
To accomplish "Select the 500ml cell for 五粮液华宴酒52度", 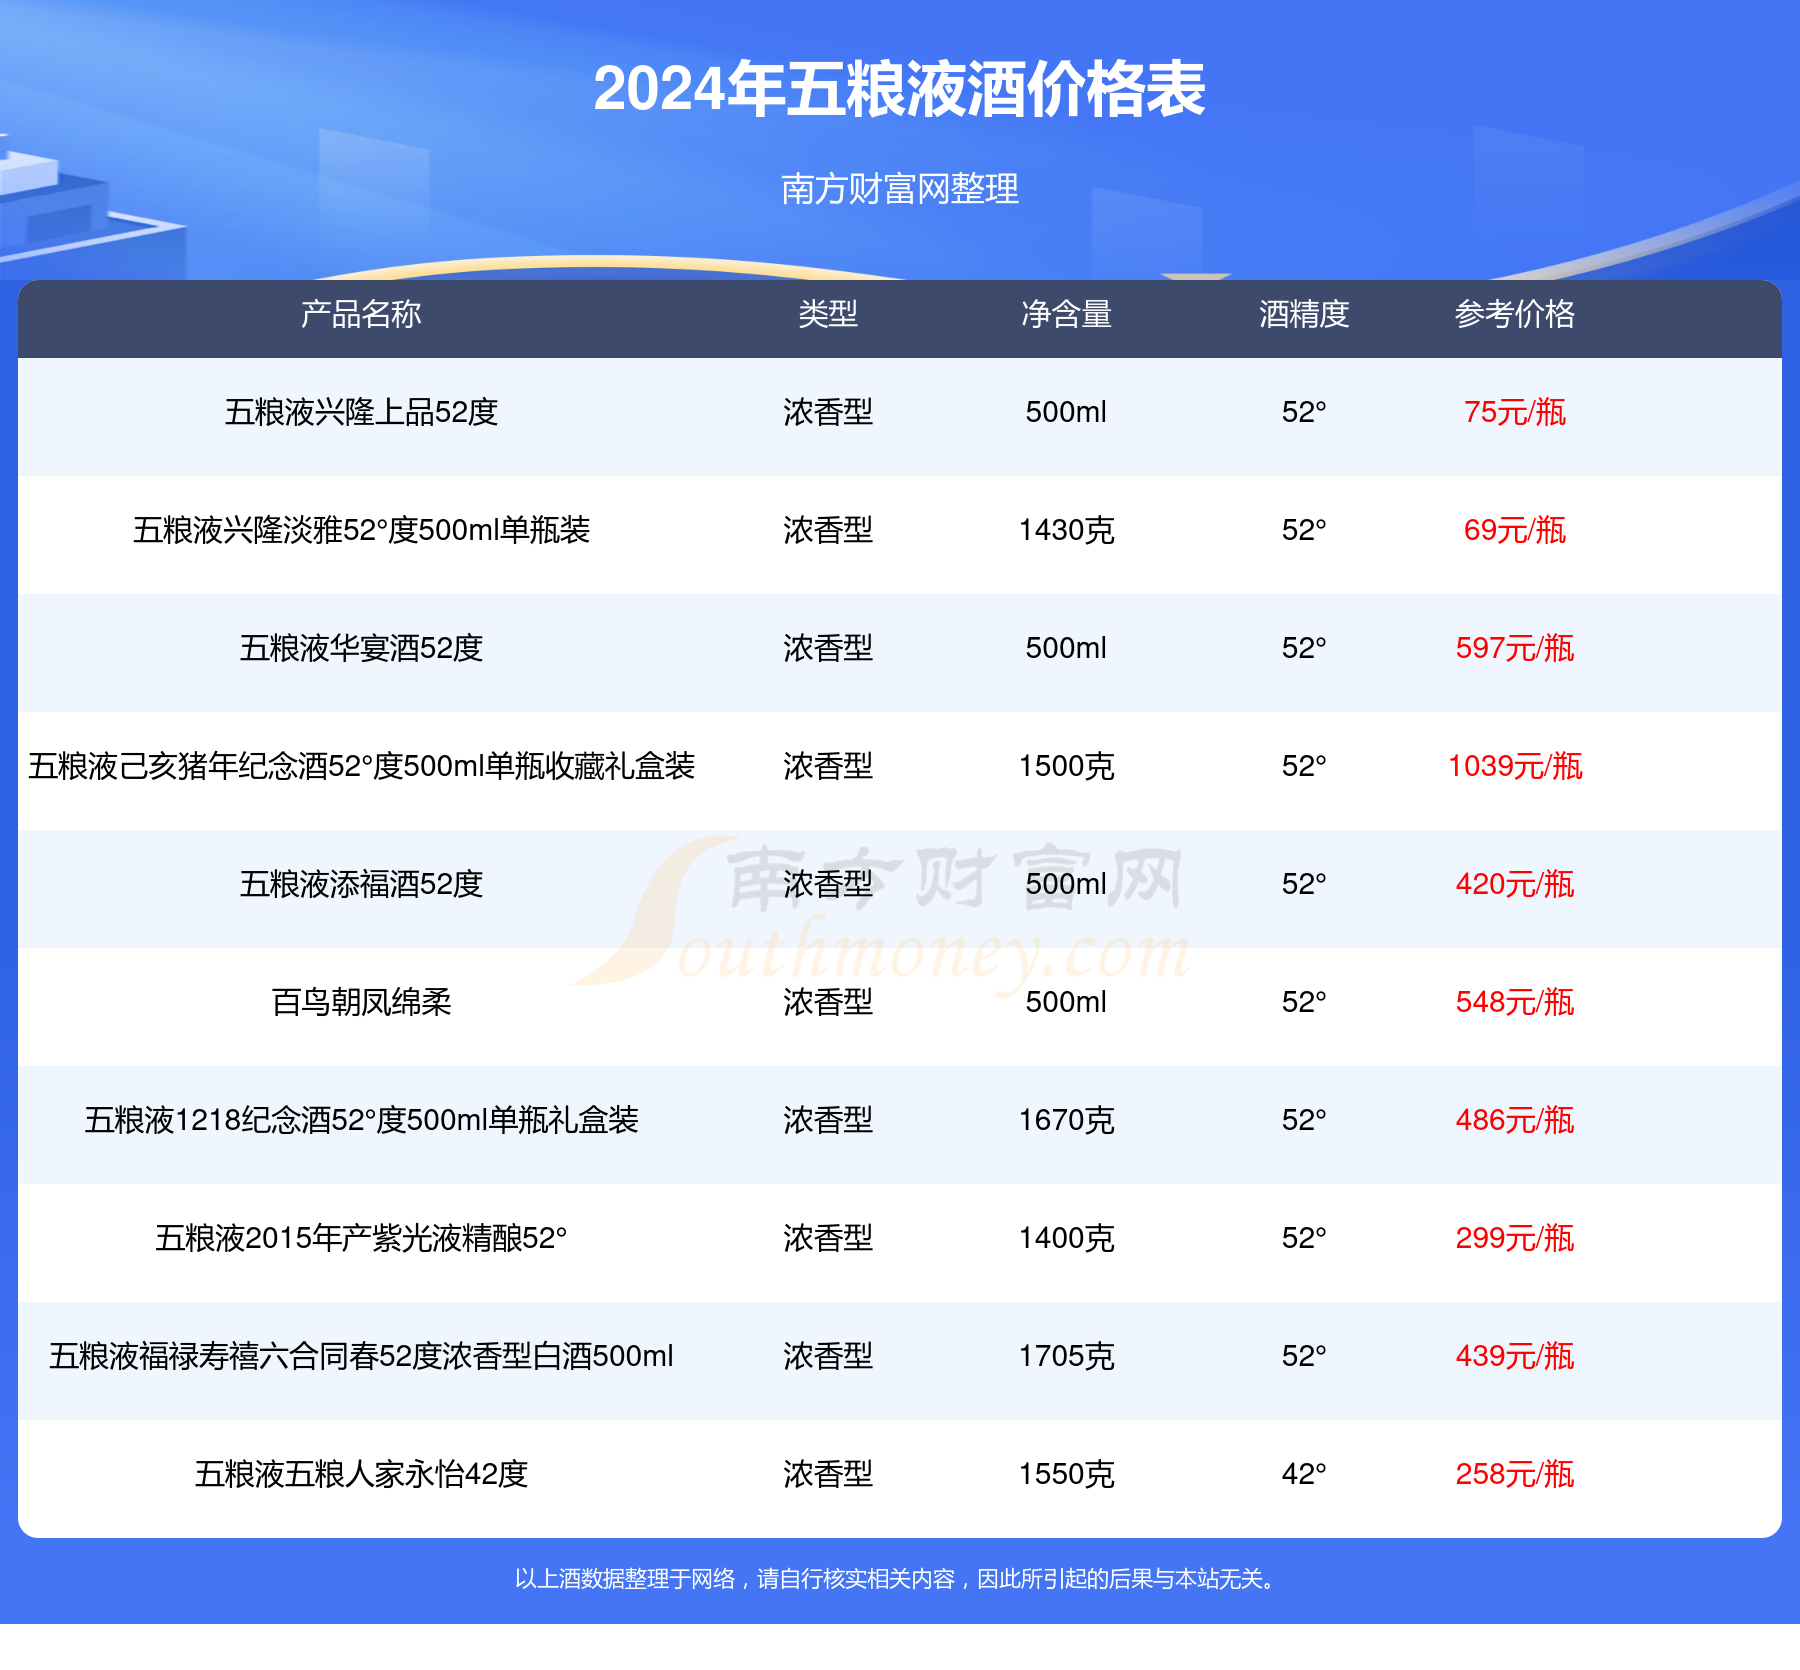I will point(1066,648).
